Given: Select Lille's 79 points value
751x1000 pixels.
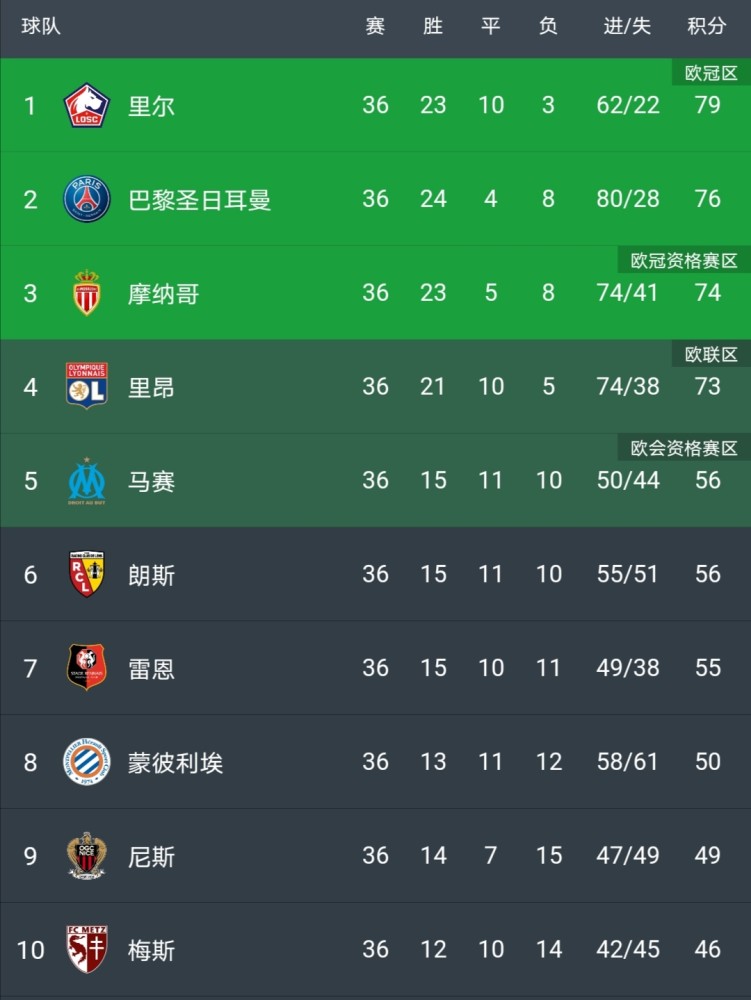Looking at the screenshot, I should point(708,105).
